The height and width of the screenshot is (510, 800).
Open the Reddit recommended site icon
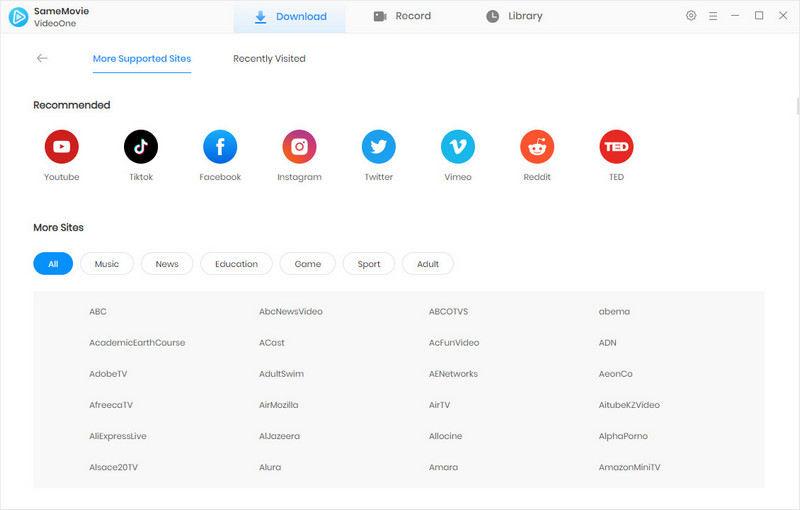point(537,147)
